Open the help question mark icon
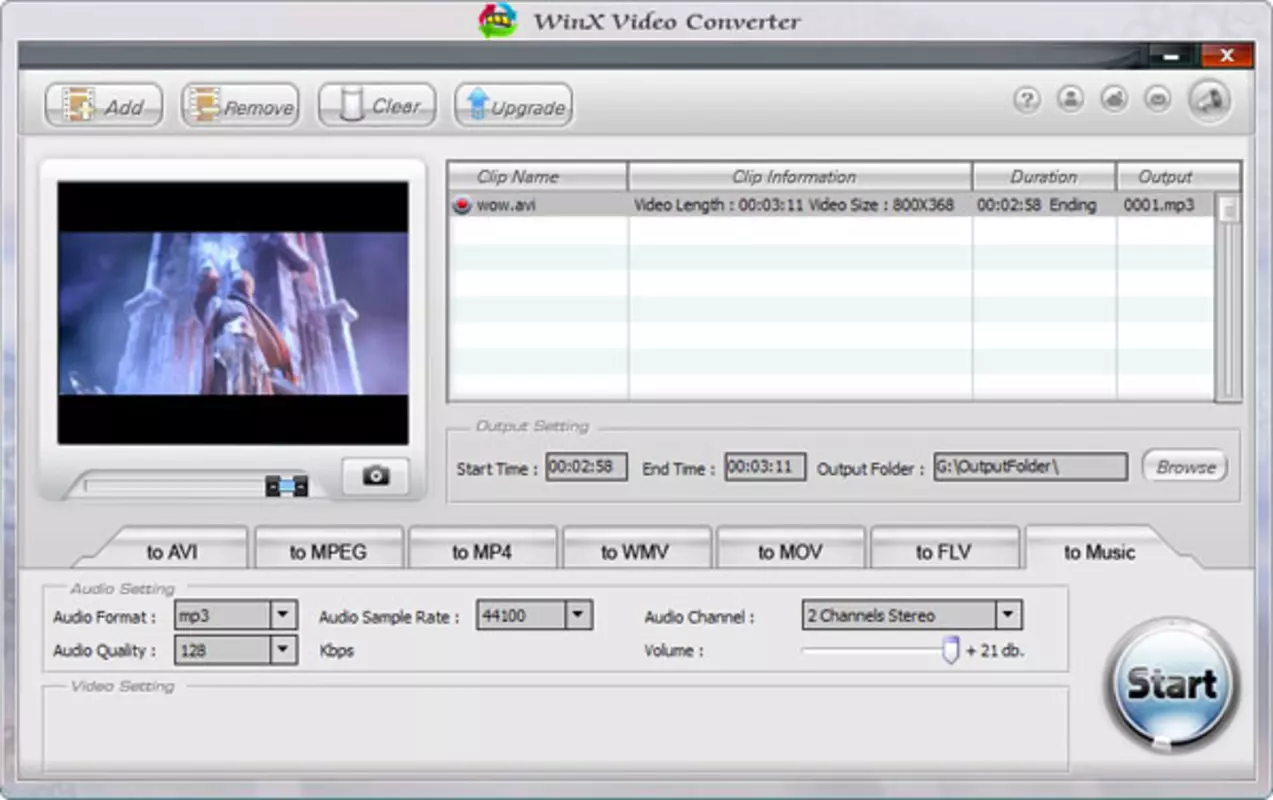This screenshot has width=1273, height=800. 1027,99
